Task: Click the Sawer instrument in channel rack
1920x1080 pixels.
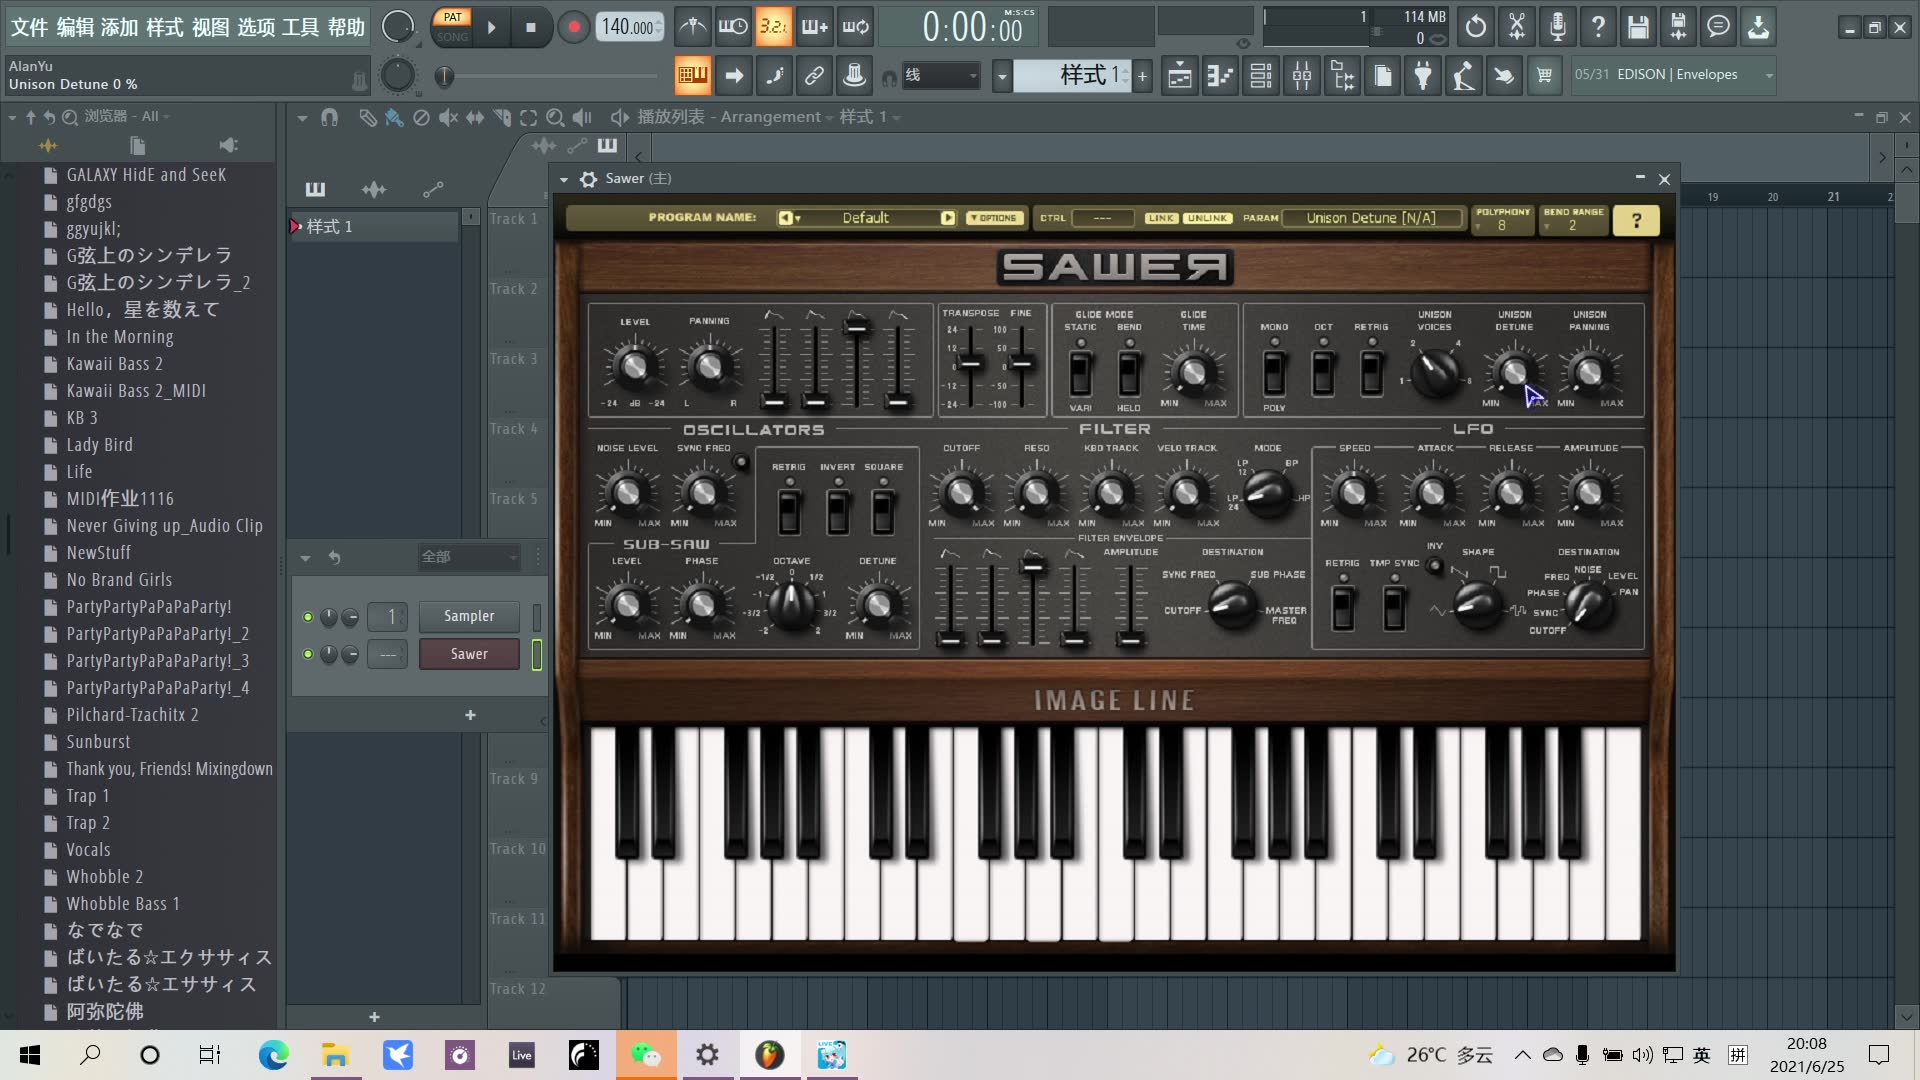Action: click(x=469, y=653)
